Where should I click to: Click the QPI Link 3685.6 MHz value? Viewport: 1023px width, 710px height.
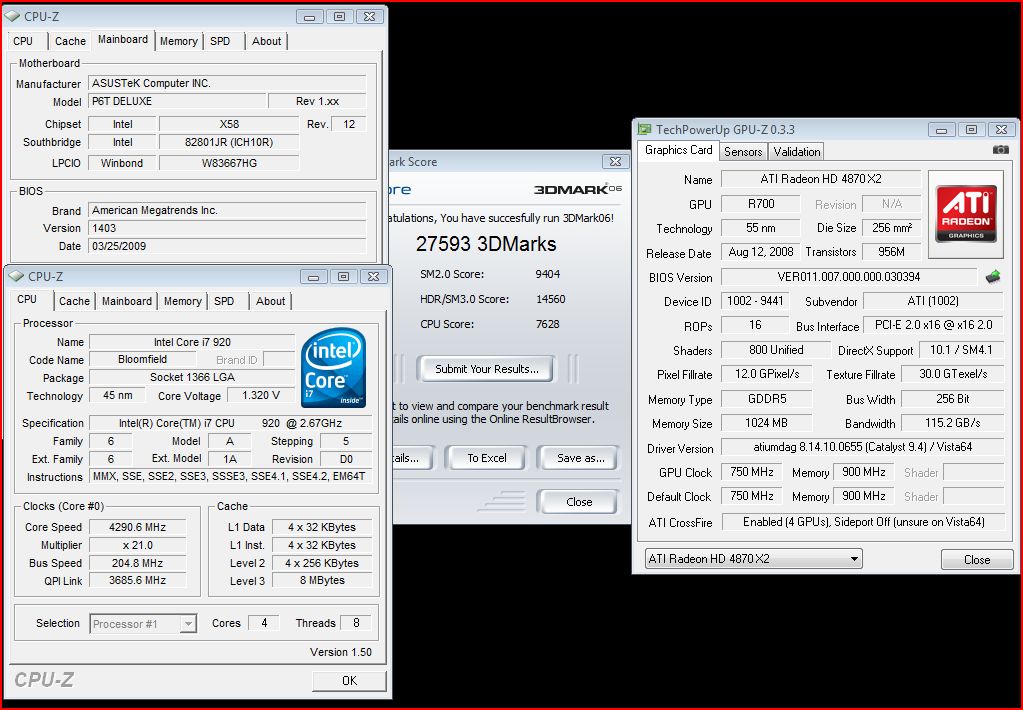138,580
